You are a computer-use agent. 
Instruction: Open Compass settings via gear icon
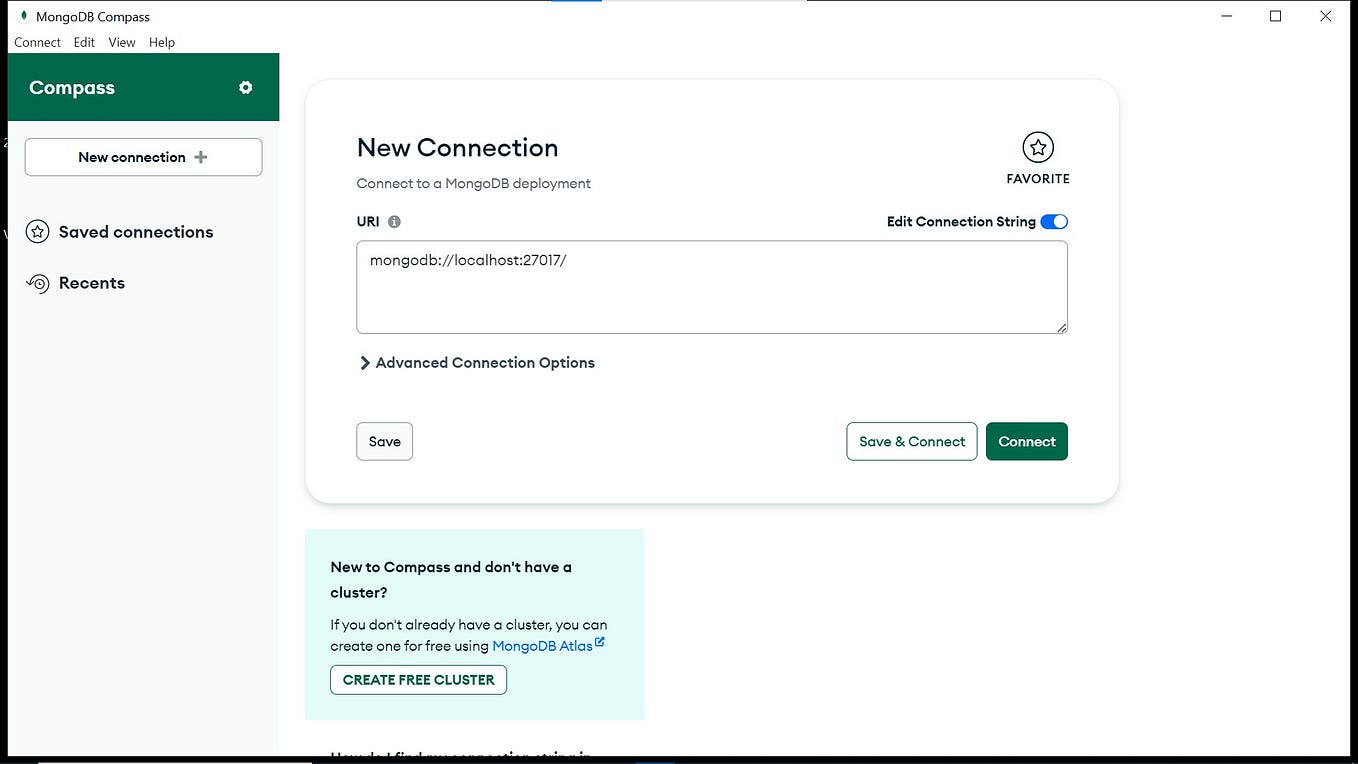click(x=245, y=87)
